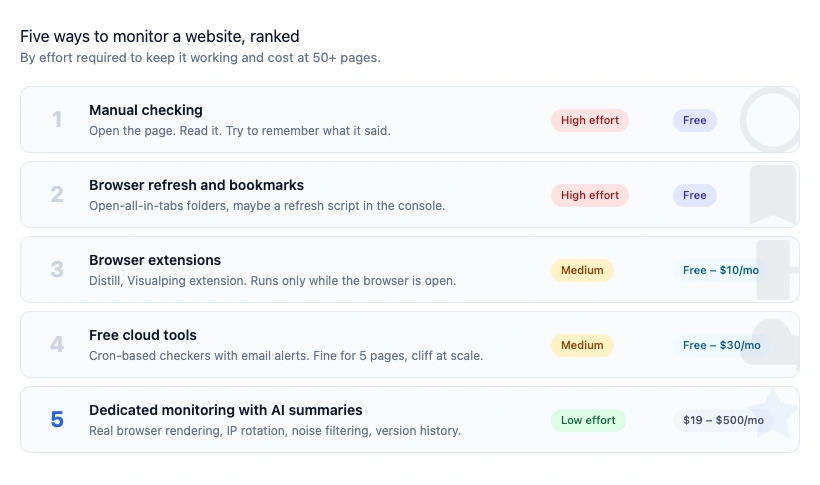The height and width of the screenshot is (485, 820).
Task: Click the Free – $30/mo price badge
Action: (x=721, y=345)
